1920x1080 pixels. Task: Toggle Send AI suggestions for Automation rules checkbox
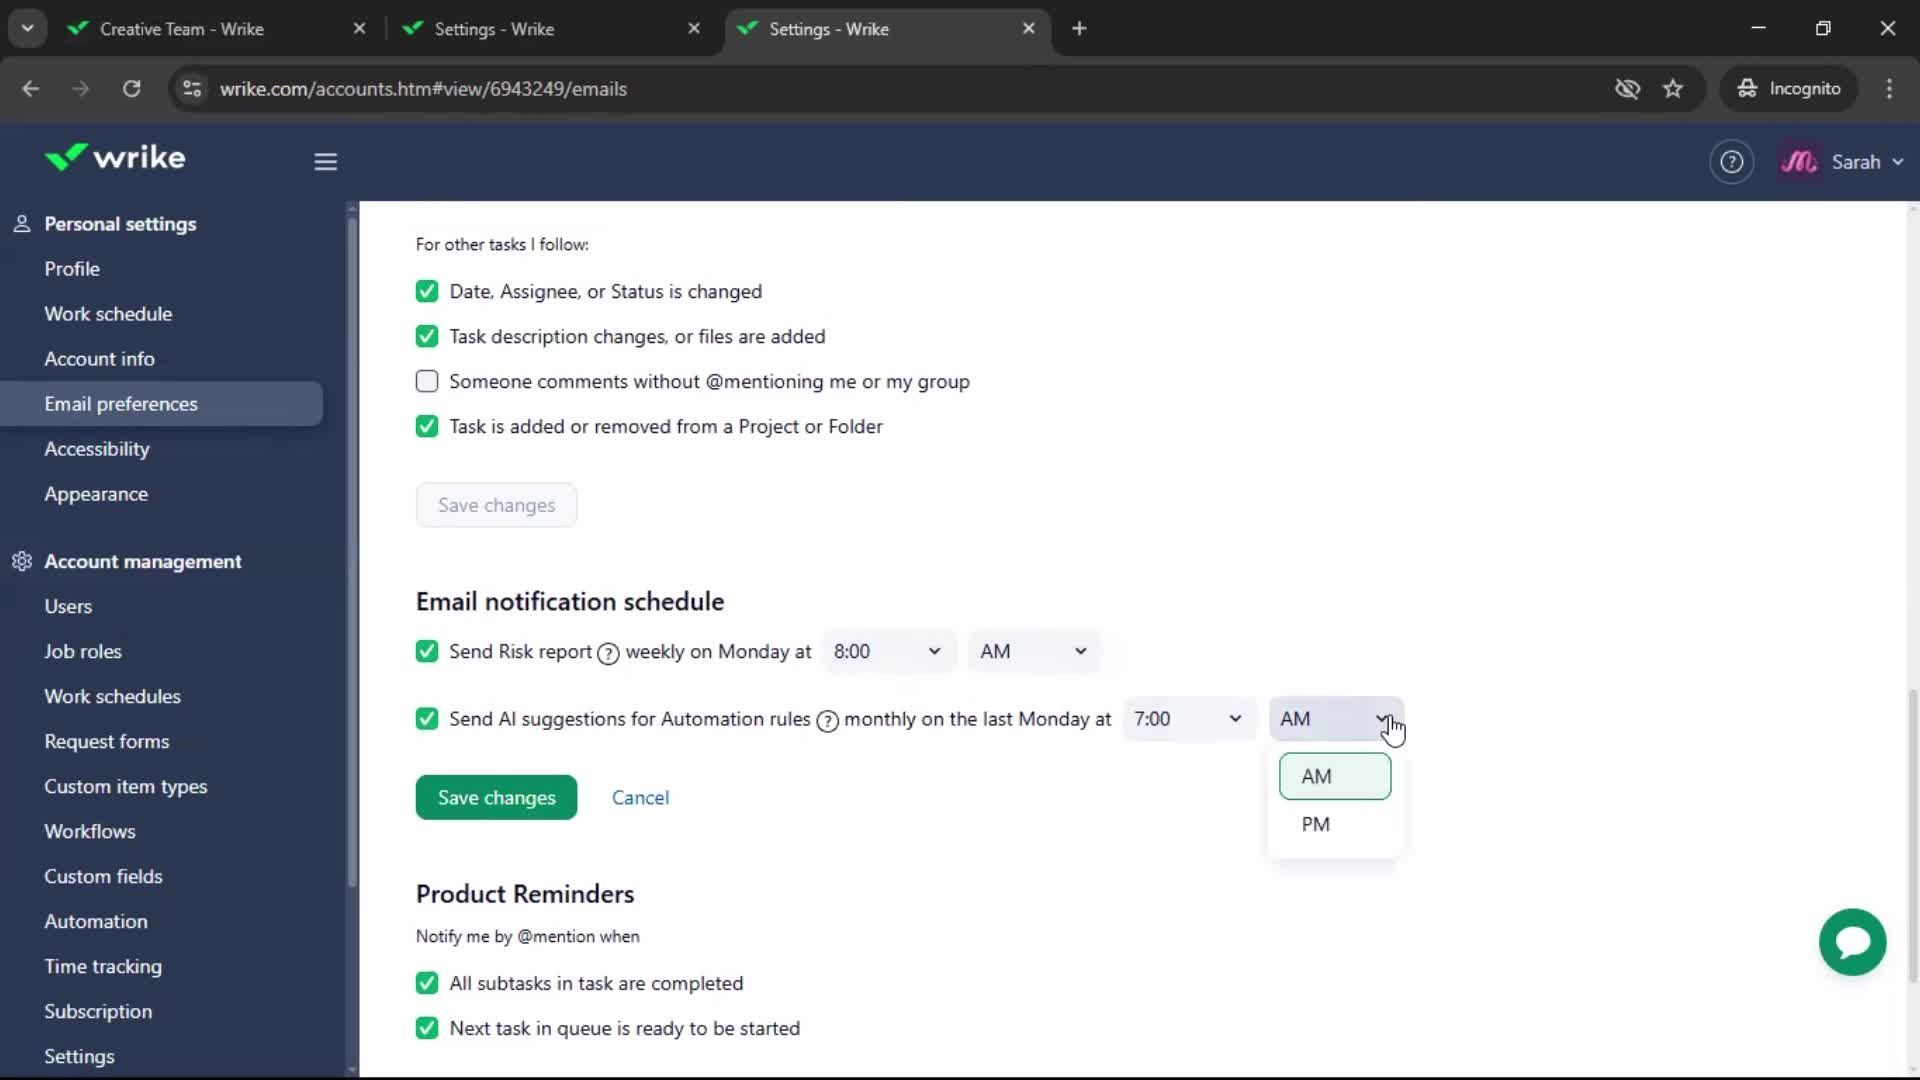(427, 718)
